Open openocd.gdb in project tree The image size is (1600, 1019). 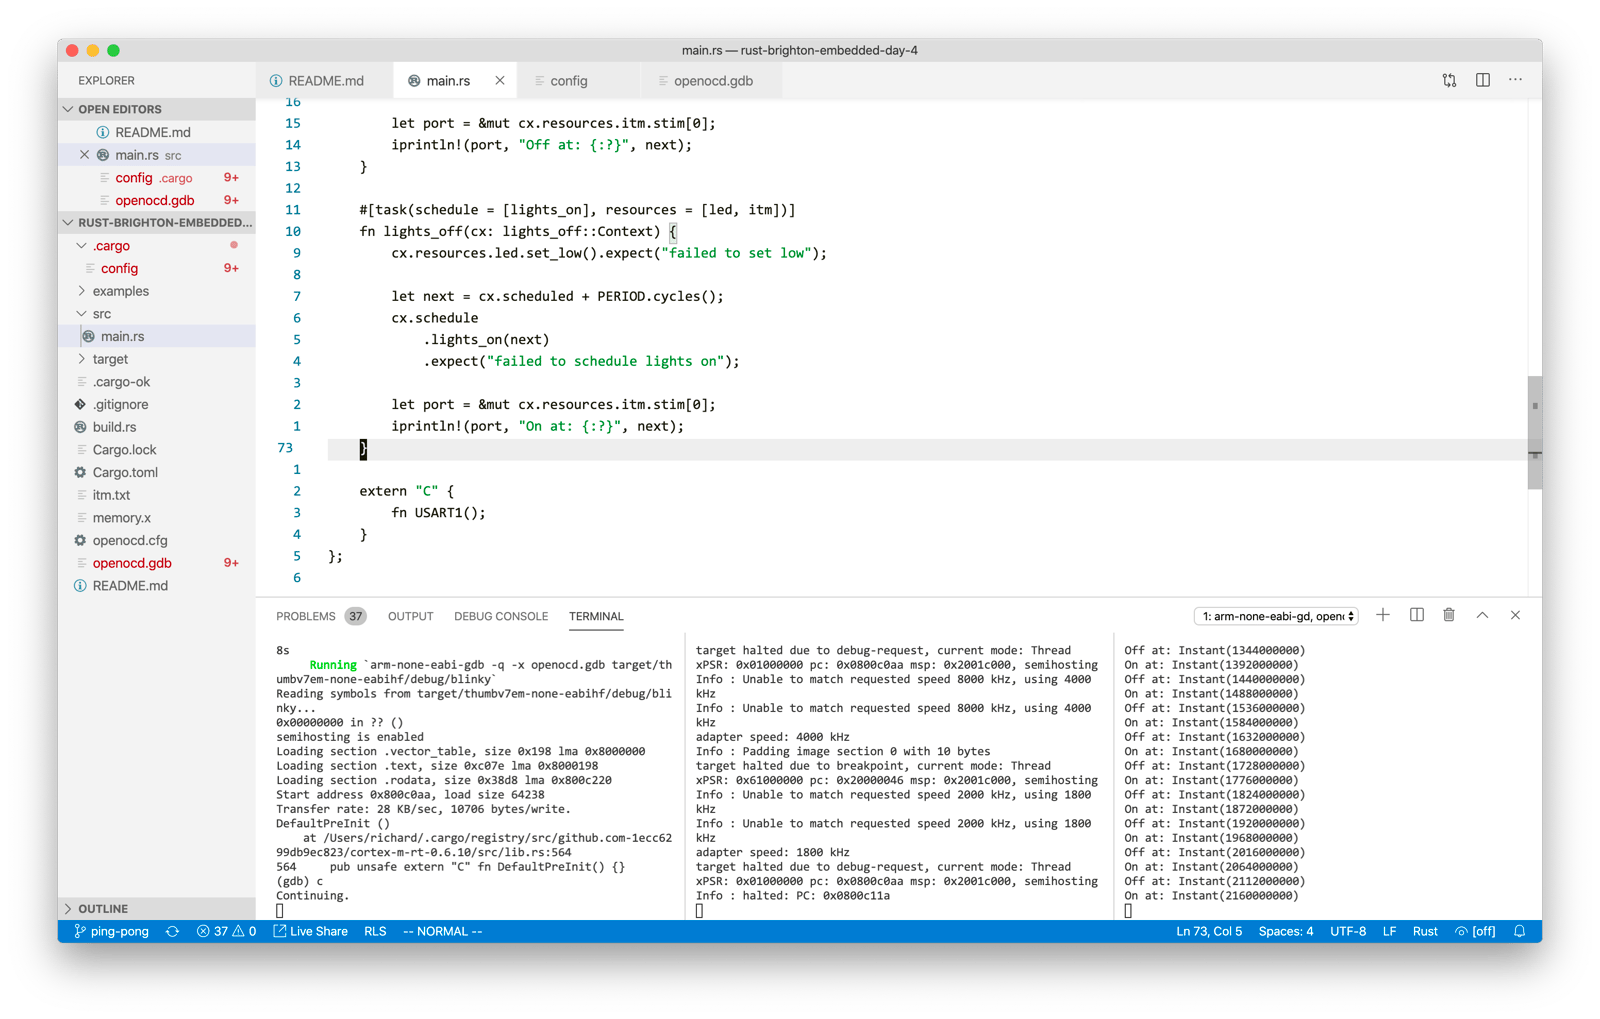coord(156,563)
